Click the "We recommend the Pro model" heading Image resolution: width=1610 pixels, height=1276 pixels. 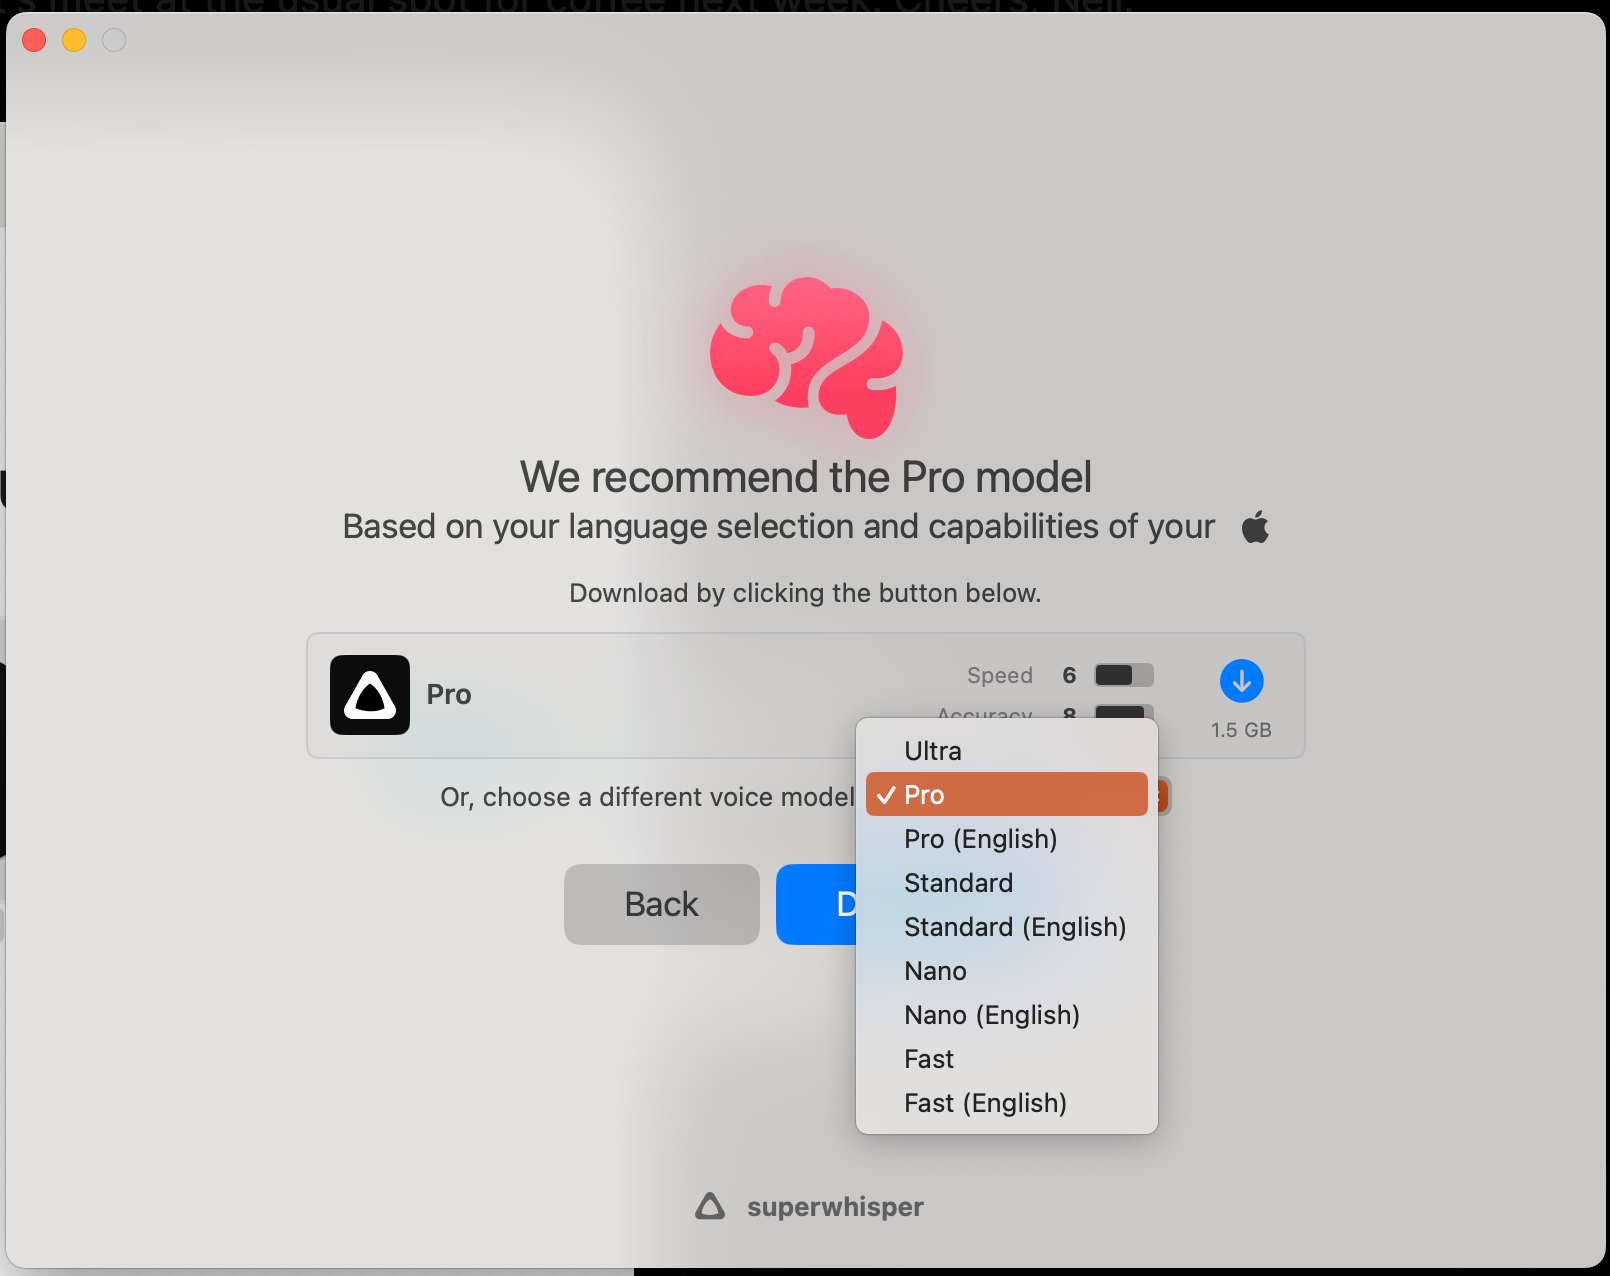tap(806, 477)
